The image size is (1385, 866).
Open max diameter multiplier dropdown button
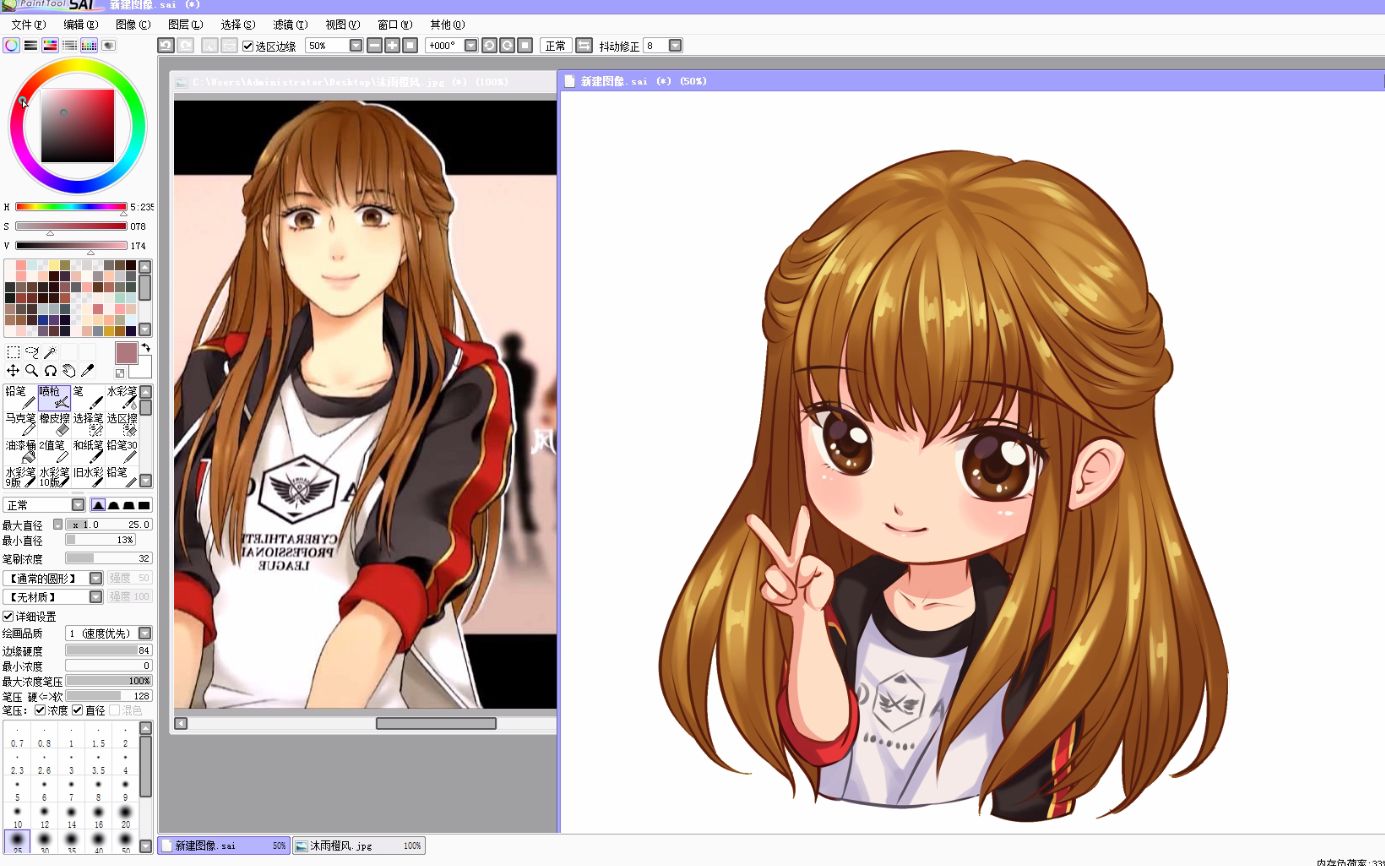pyautogui.click(x=58, y=524)
